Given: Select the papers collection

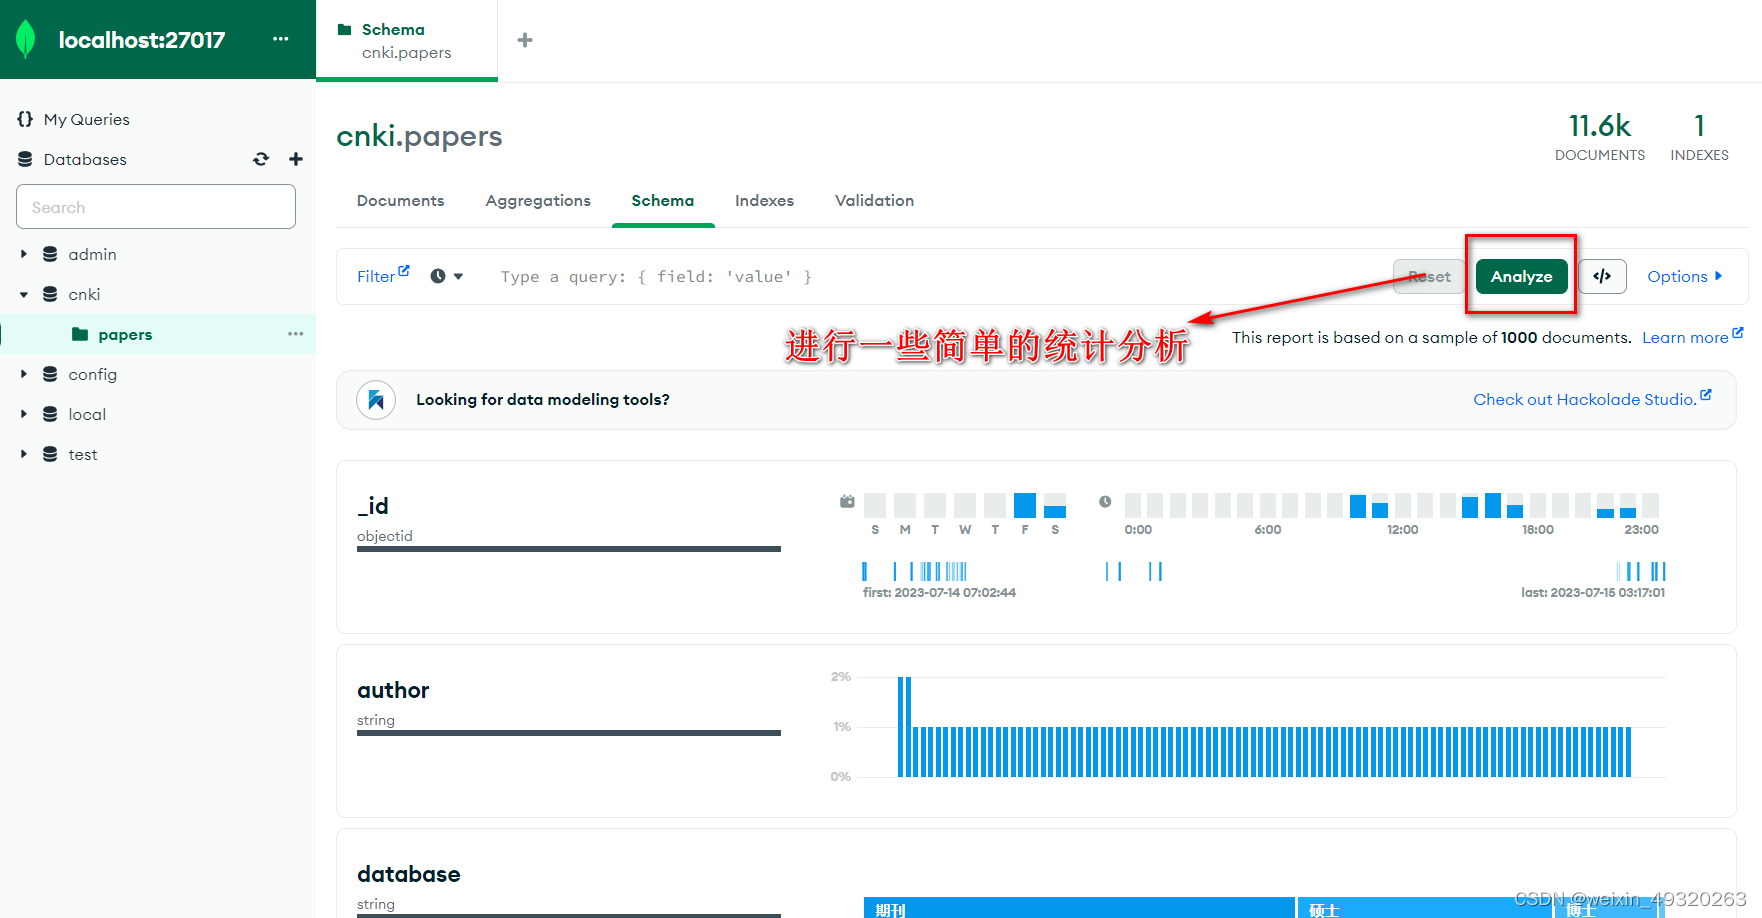Looking at the screenshot, I should pyautogui.click(x=126, y=334).
